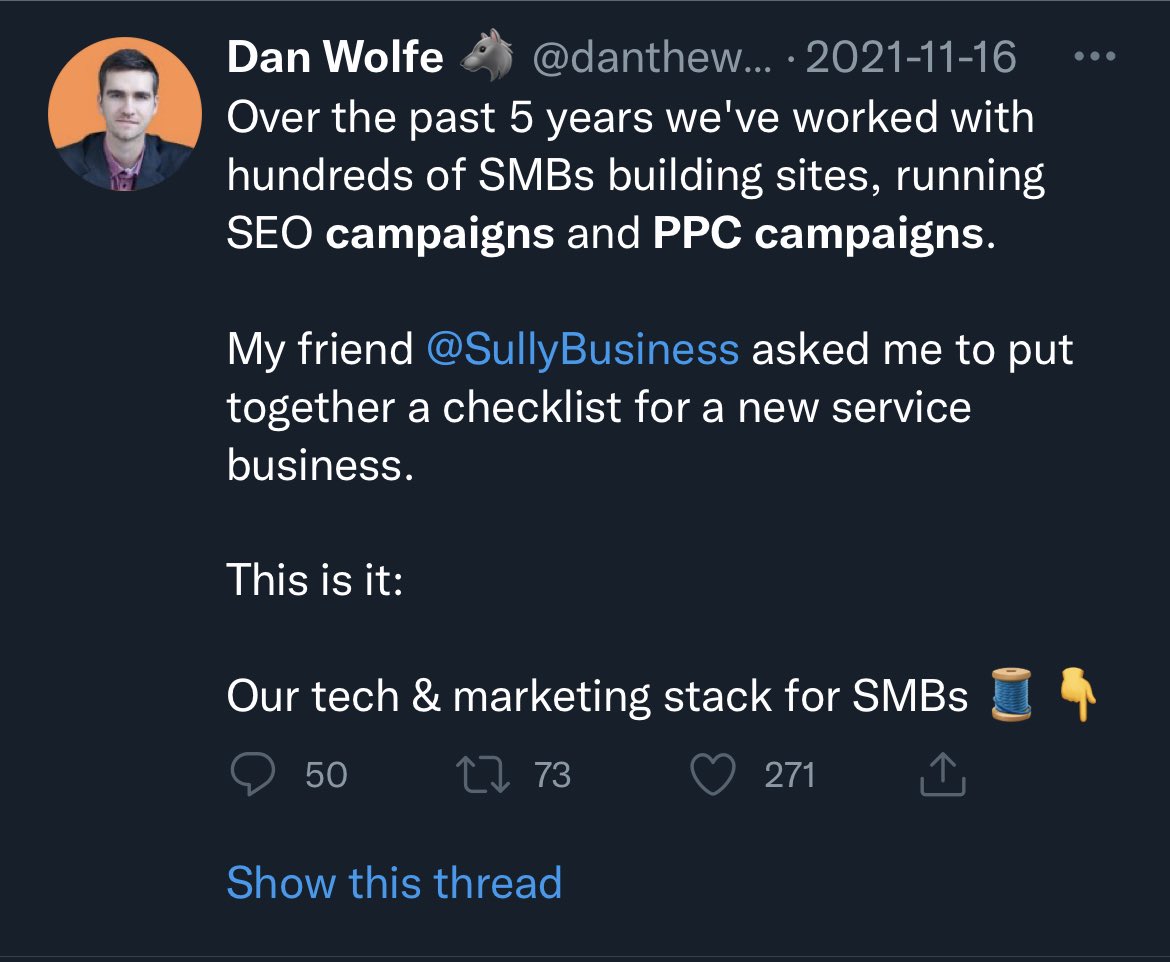The height and width of the screenshot is (962, 1170).
Task: Click the retweet count 73
Action: pyautogui.click(x=552, y=775)
